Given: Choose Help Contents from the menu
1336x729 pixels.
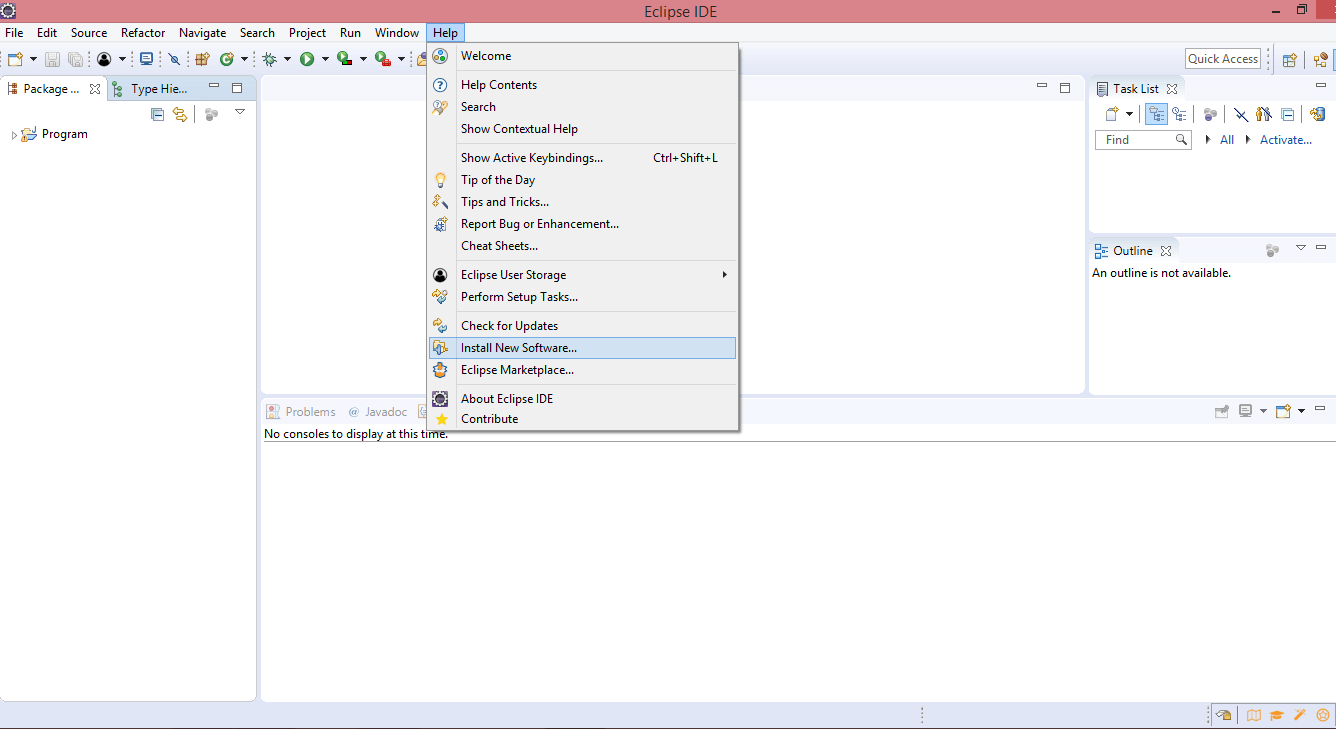Looking at the screenshot, I should (583, 85).
